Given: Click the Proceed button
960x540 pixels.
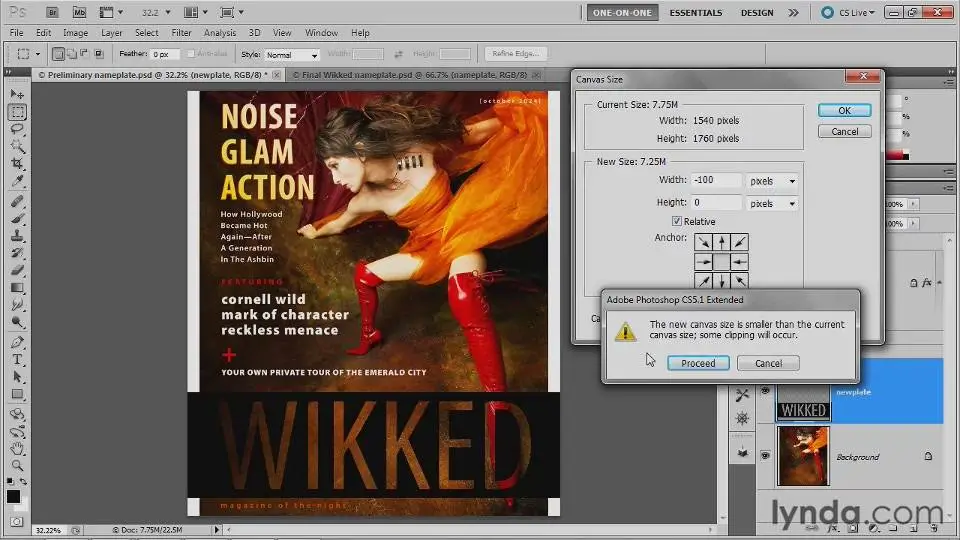Looking at the screenshot, I should [697, 363].
